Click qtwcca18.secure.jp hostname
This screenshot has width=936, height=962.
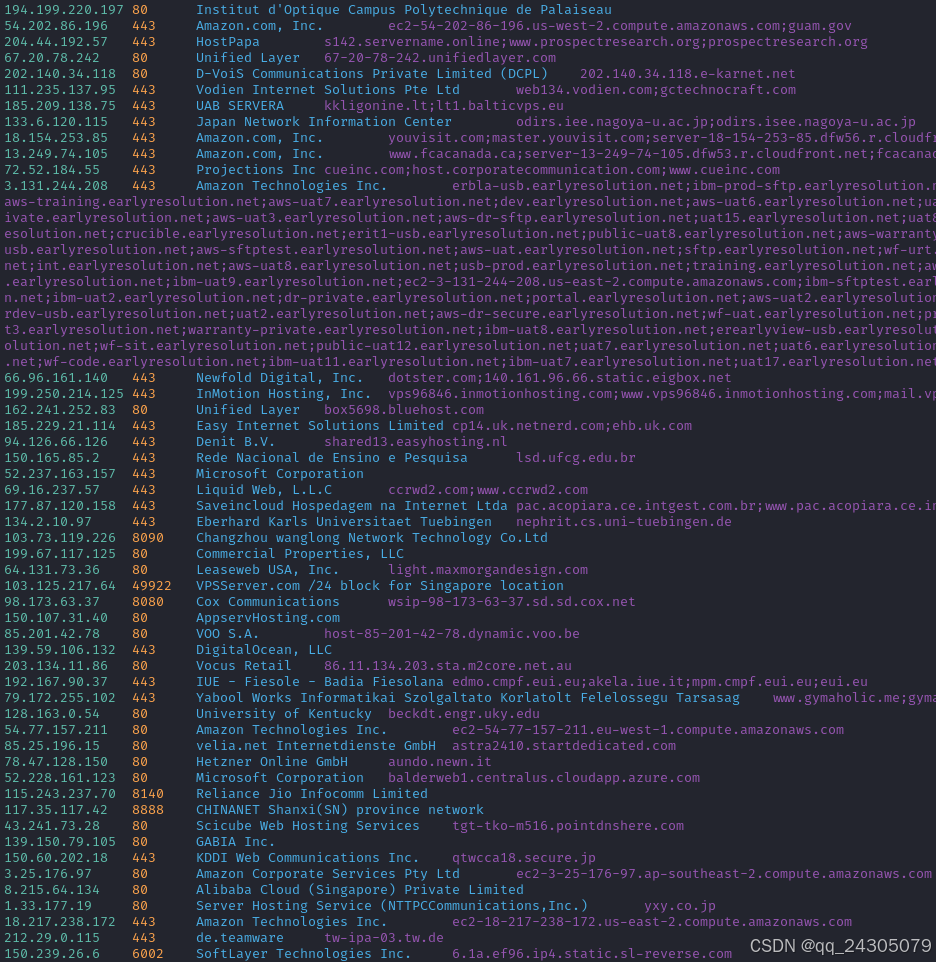click(524, 856)
